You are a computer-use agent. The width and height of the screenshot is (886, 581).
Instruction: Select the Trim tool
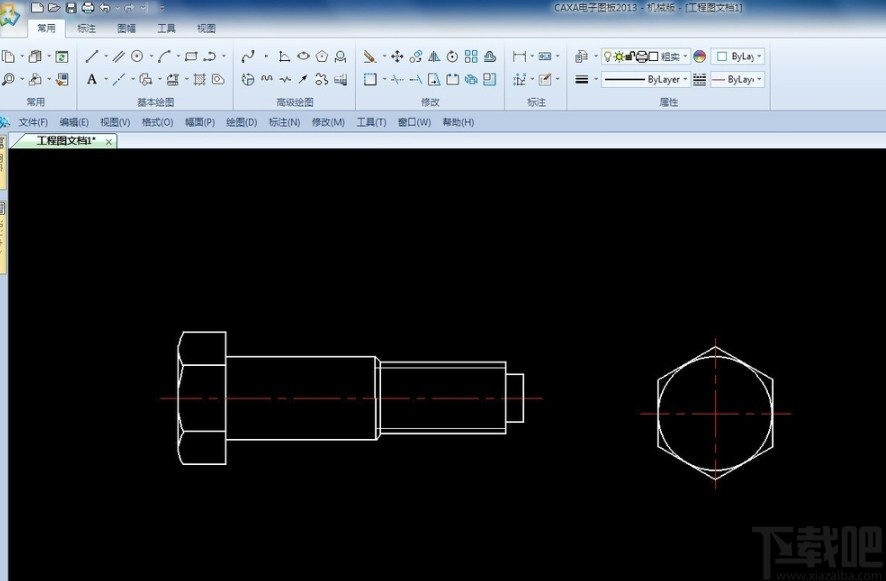pyautogui.click(x=397, y=79)
